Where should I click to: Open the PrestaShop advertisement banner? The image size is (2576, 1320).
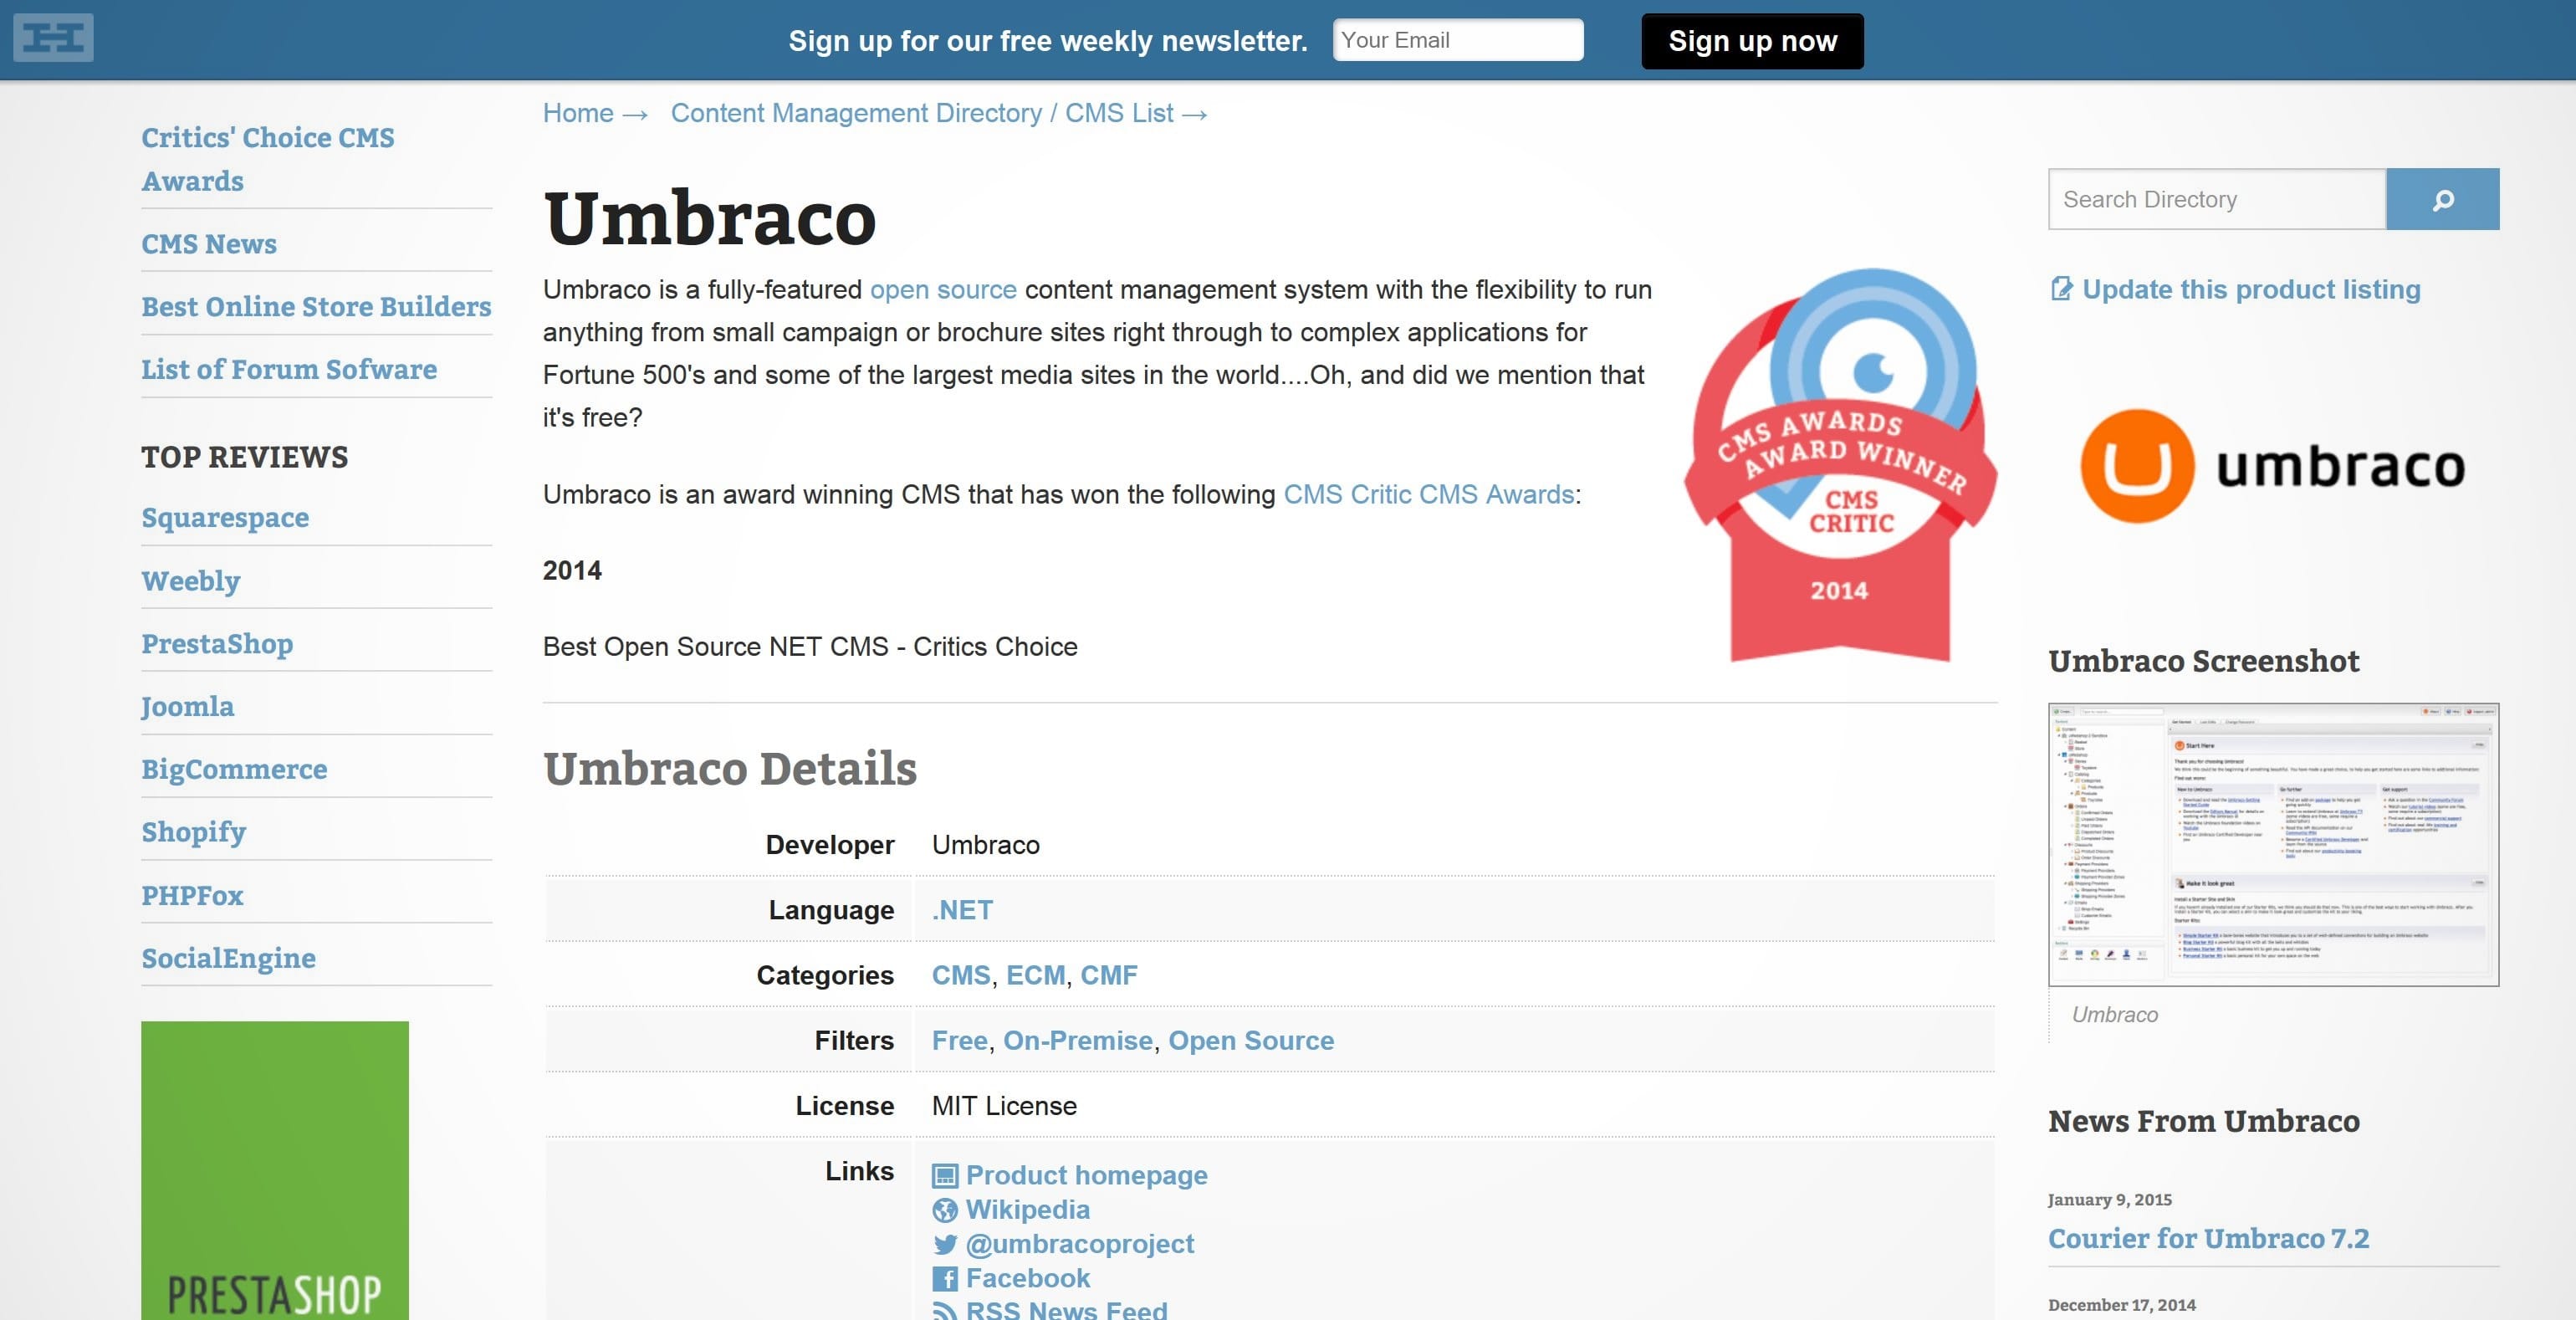coord(275,1170)
